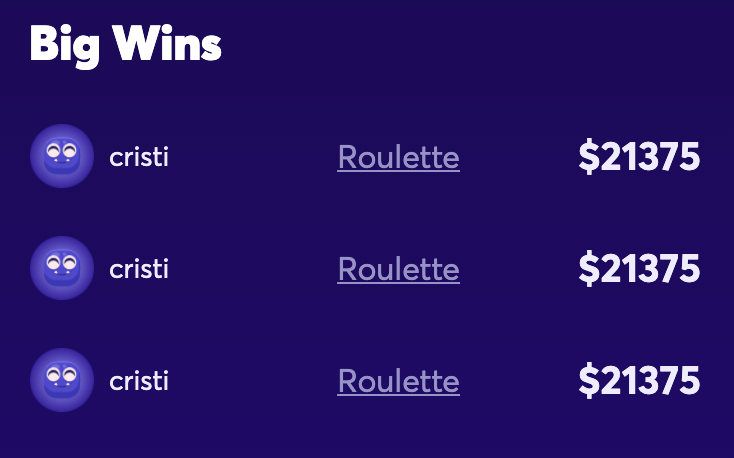Click the top $21375 win amount
The height and width of the screenshot is (458, 734).
click(x=639, y=157)
